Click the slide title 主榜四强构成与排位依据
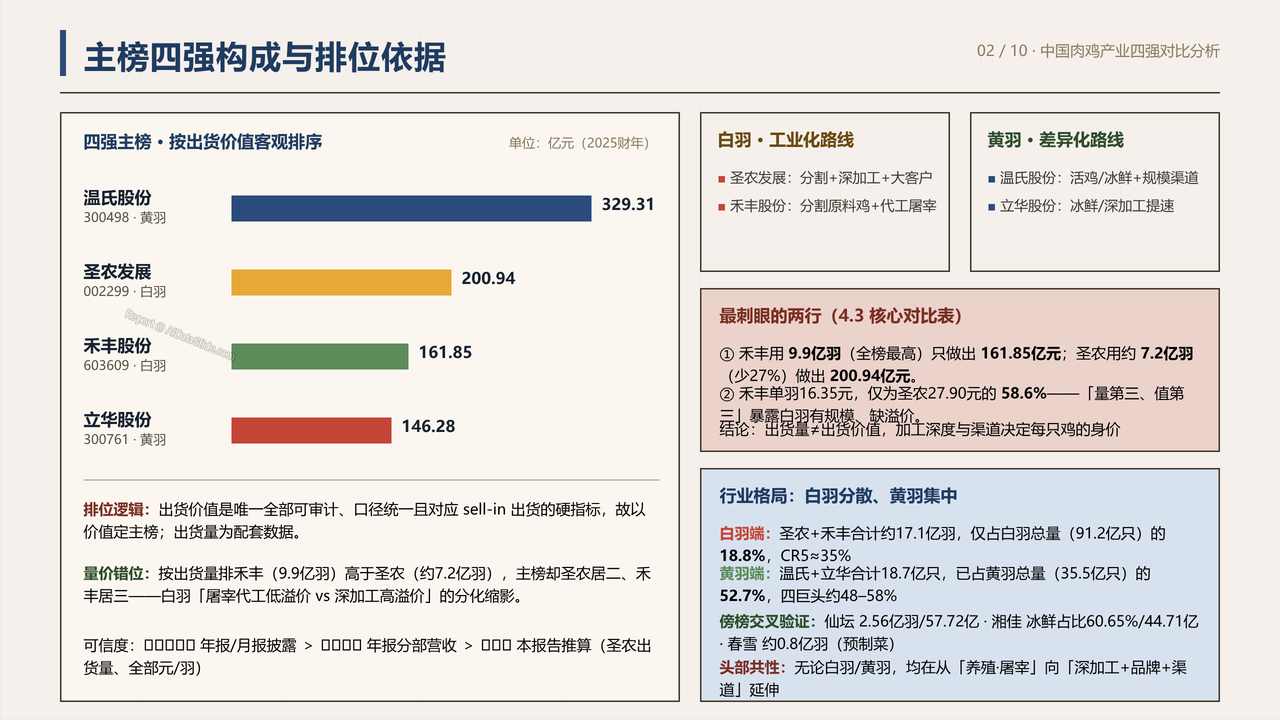This screenshot has width=1280, height=720. [264, 57]
